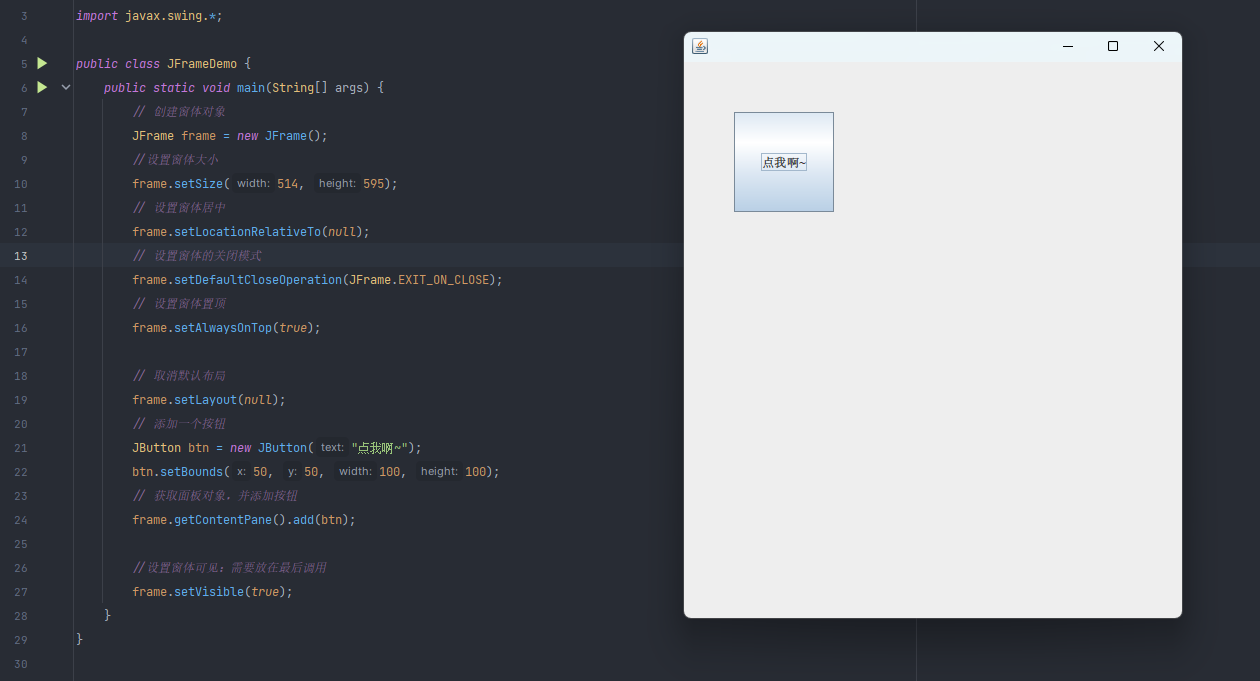The height and width of the screenshot is (681, 1260).
Task: Click the class name JFrameDemo in code
Action: point(202,64)
